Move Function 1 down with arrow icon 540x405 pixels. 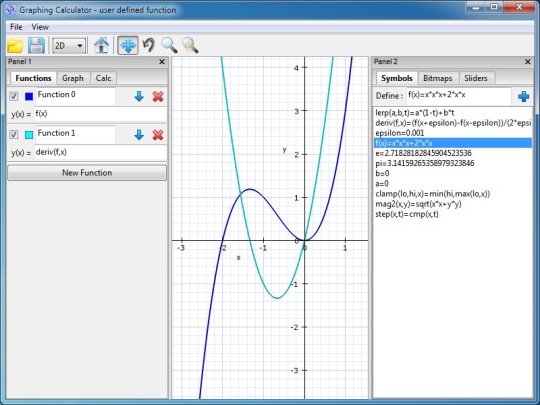pyautogui.click(x=139, y=135)
